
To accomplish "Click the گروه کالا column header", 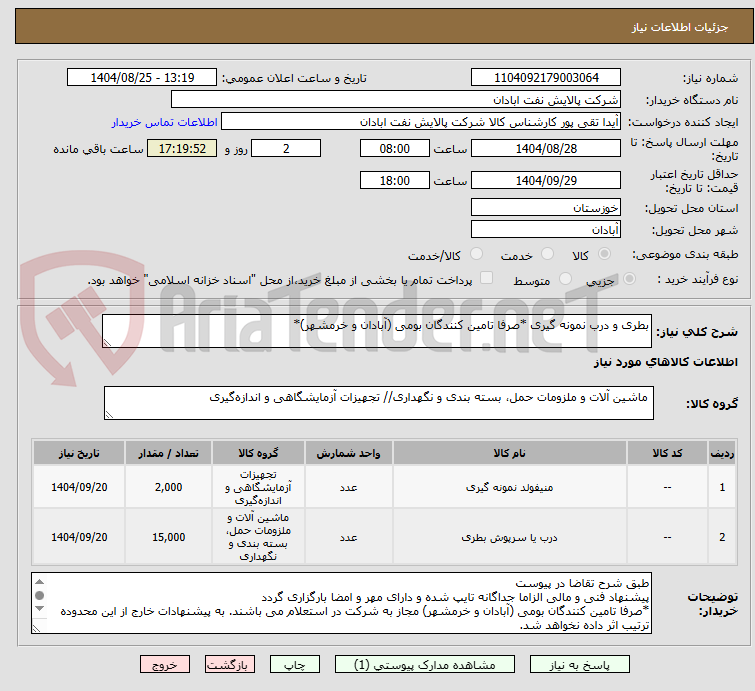I will (258, 453).
